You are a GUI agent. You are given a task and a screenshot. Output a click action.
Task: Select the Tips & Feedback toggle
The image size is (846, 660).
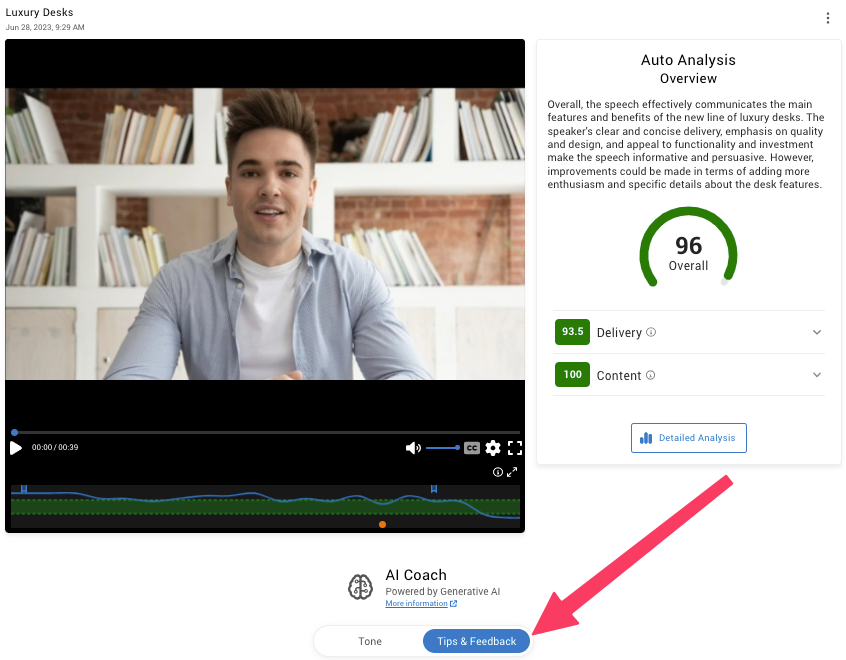(x=476, y=641)
